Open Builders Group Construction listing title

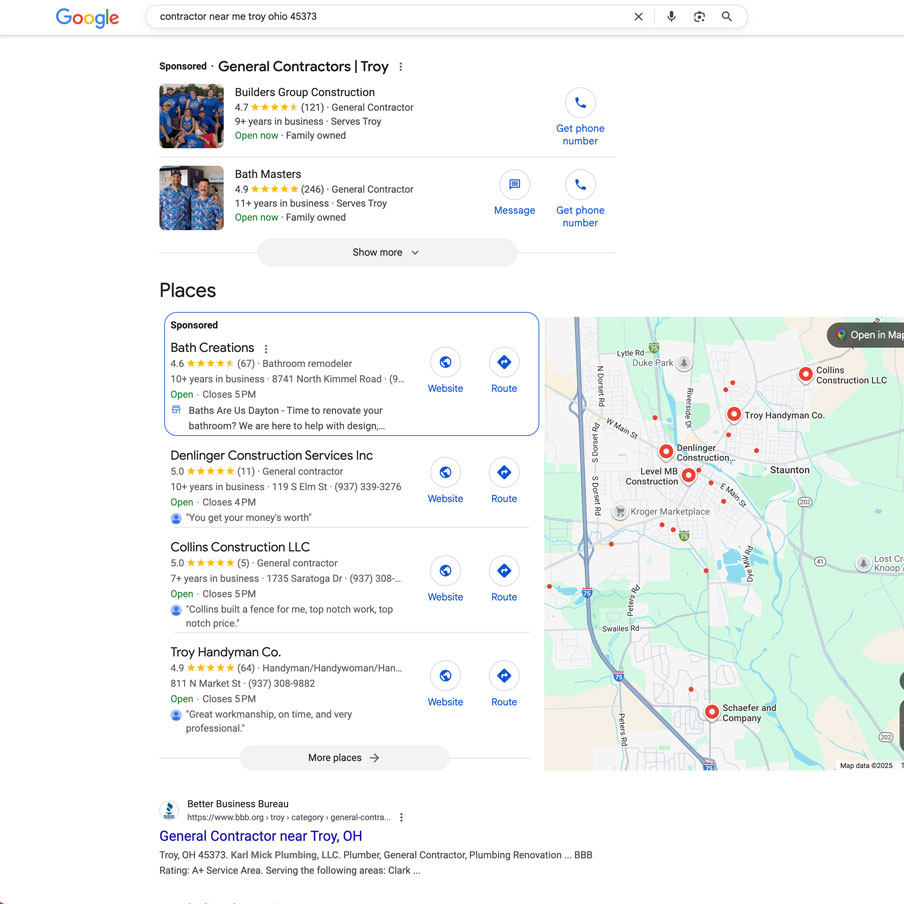point(304,92)
